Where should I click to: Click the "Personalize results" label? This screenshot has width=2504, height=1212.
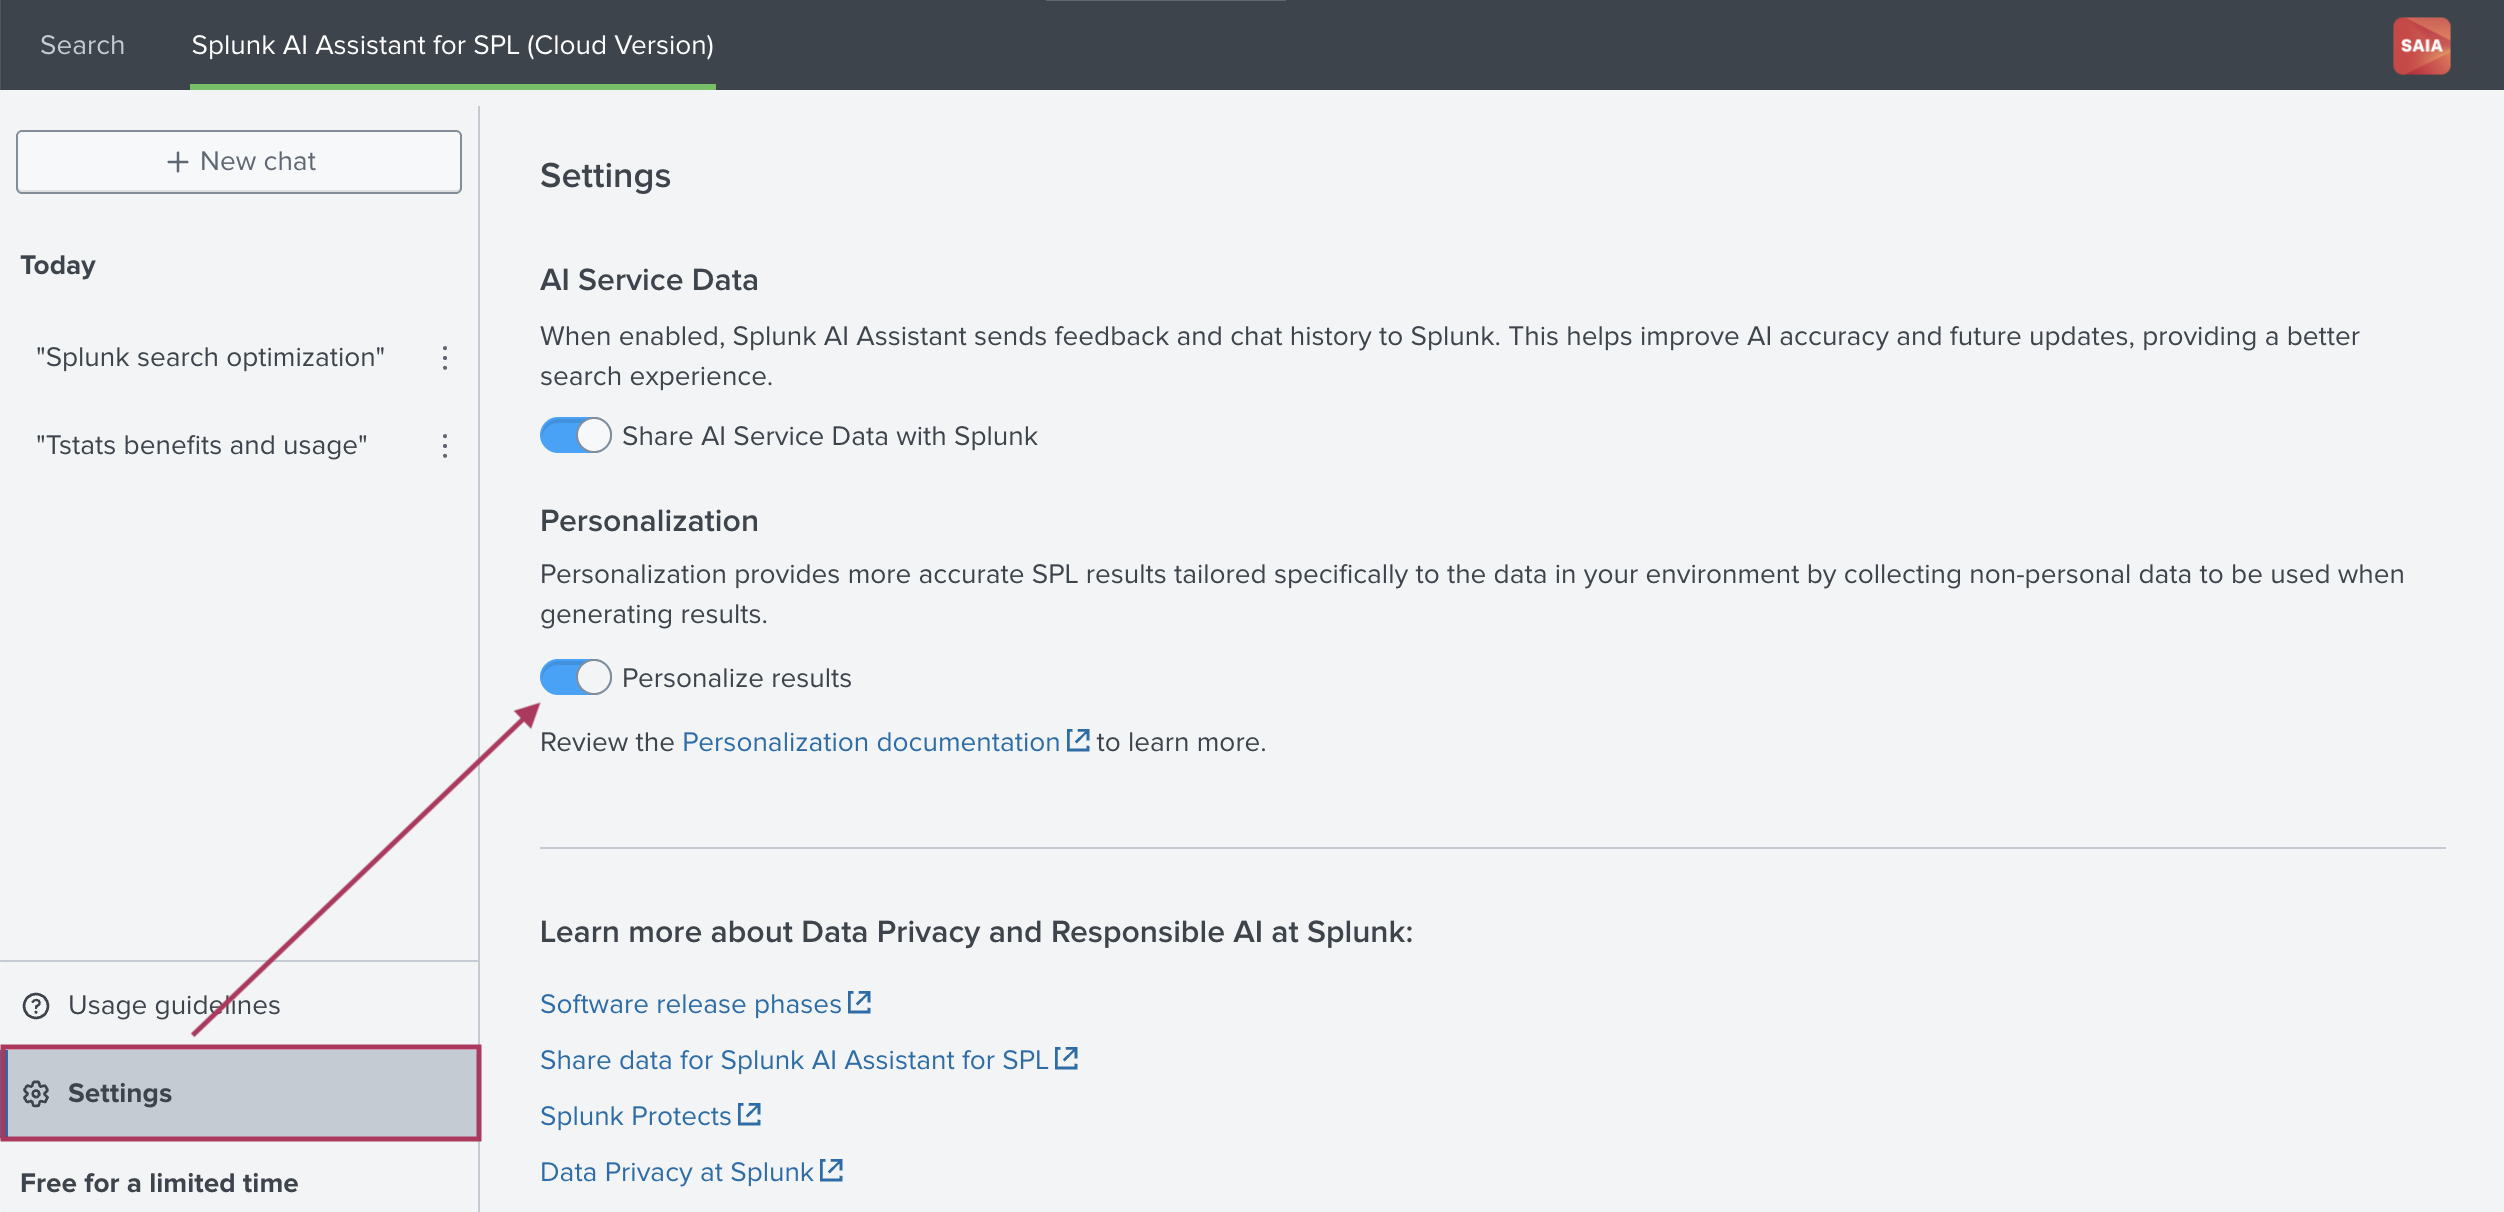point(737,678)
